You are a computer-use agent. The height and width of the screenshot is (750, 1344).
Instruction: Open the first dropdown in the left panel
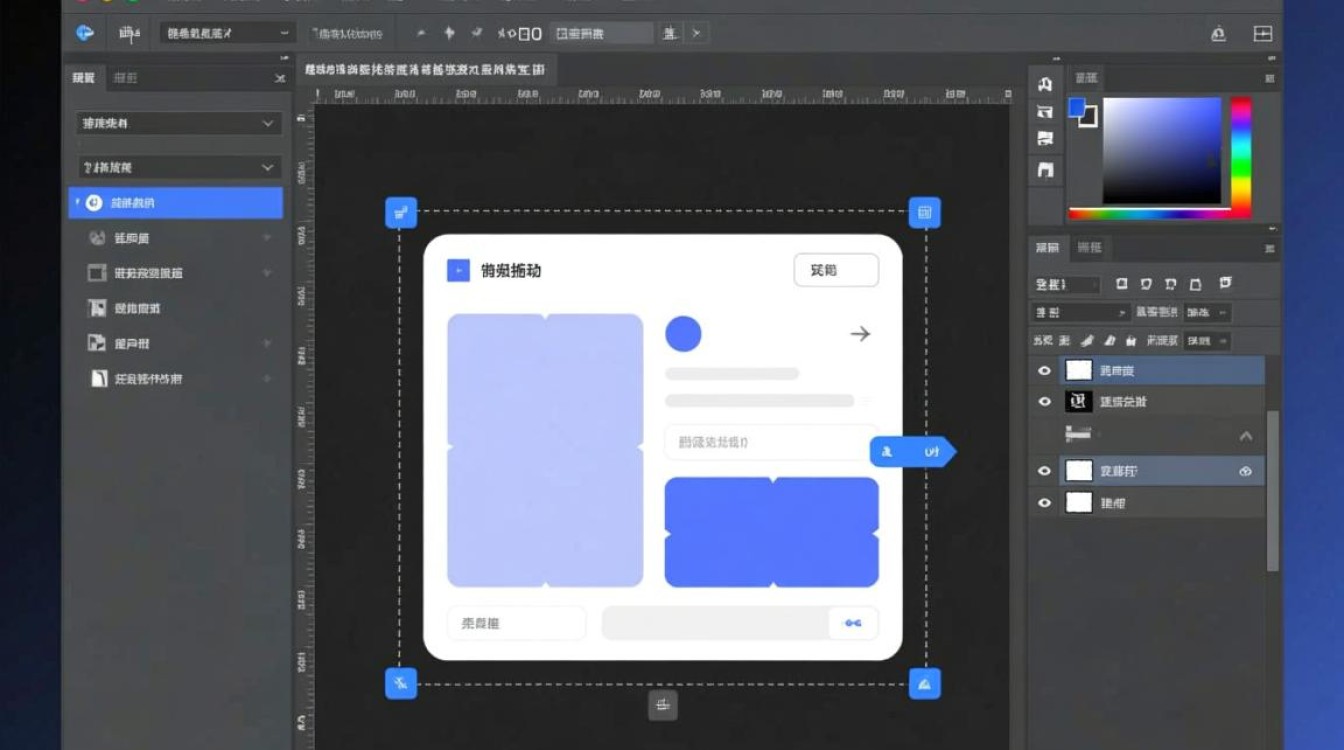(179, 123)
